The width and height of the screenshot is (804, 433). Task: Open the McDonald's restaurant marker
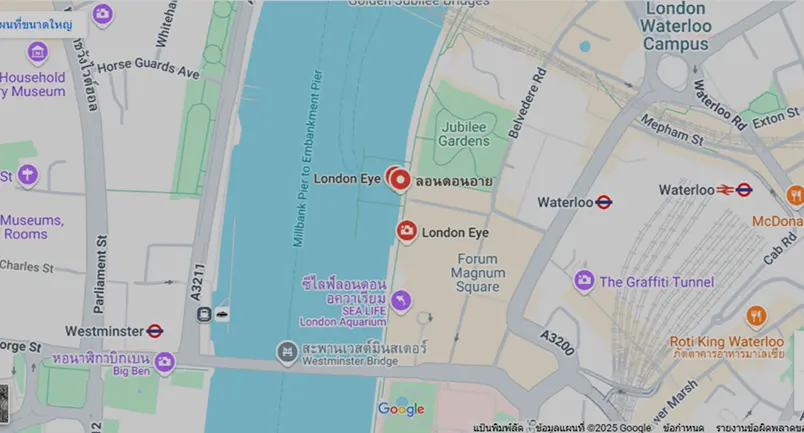tap(795, 195)
